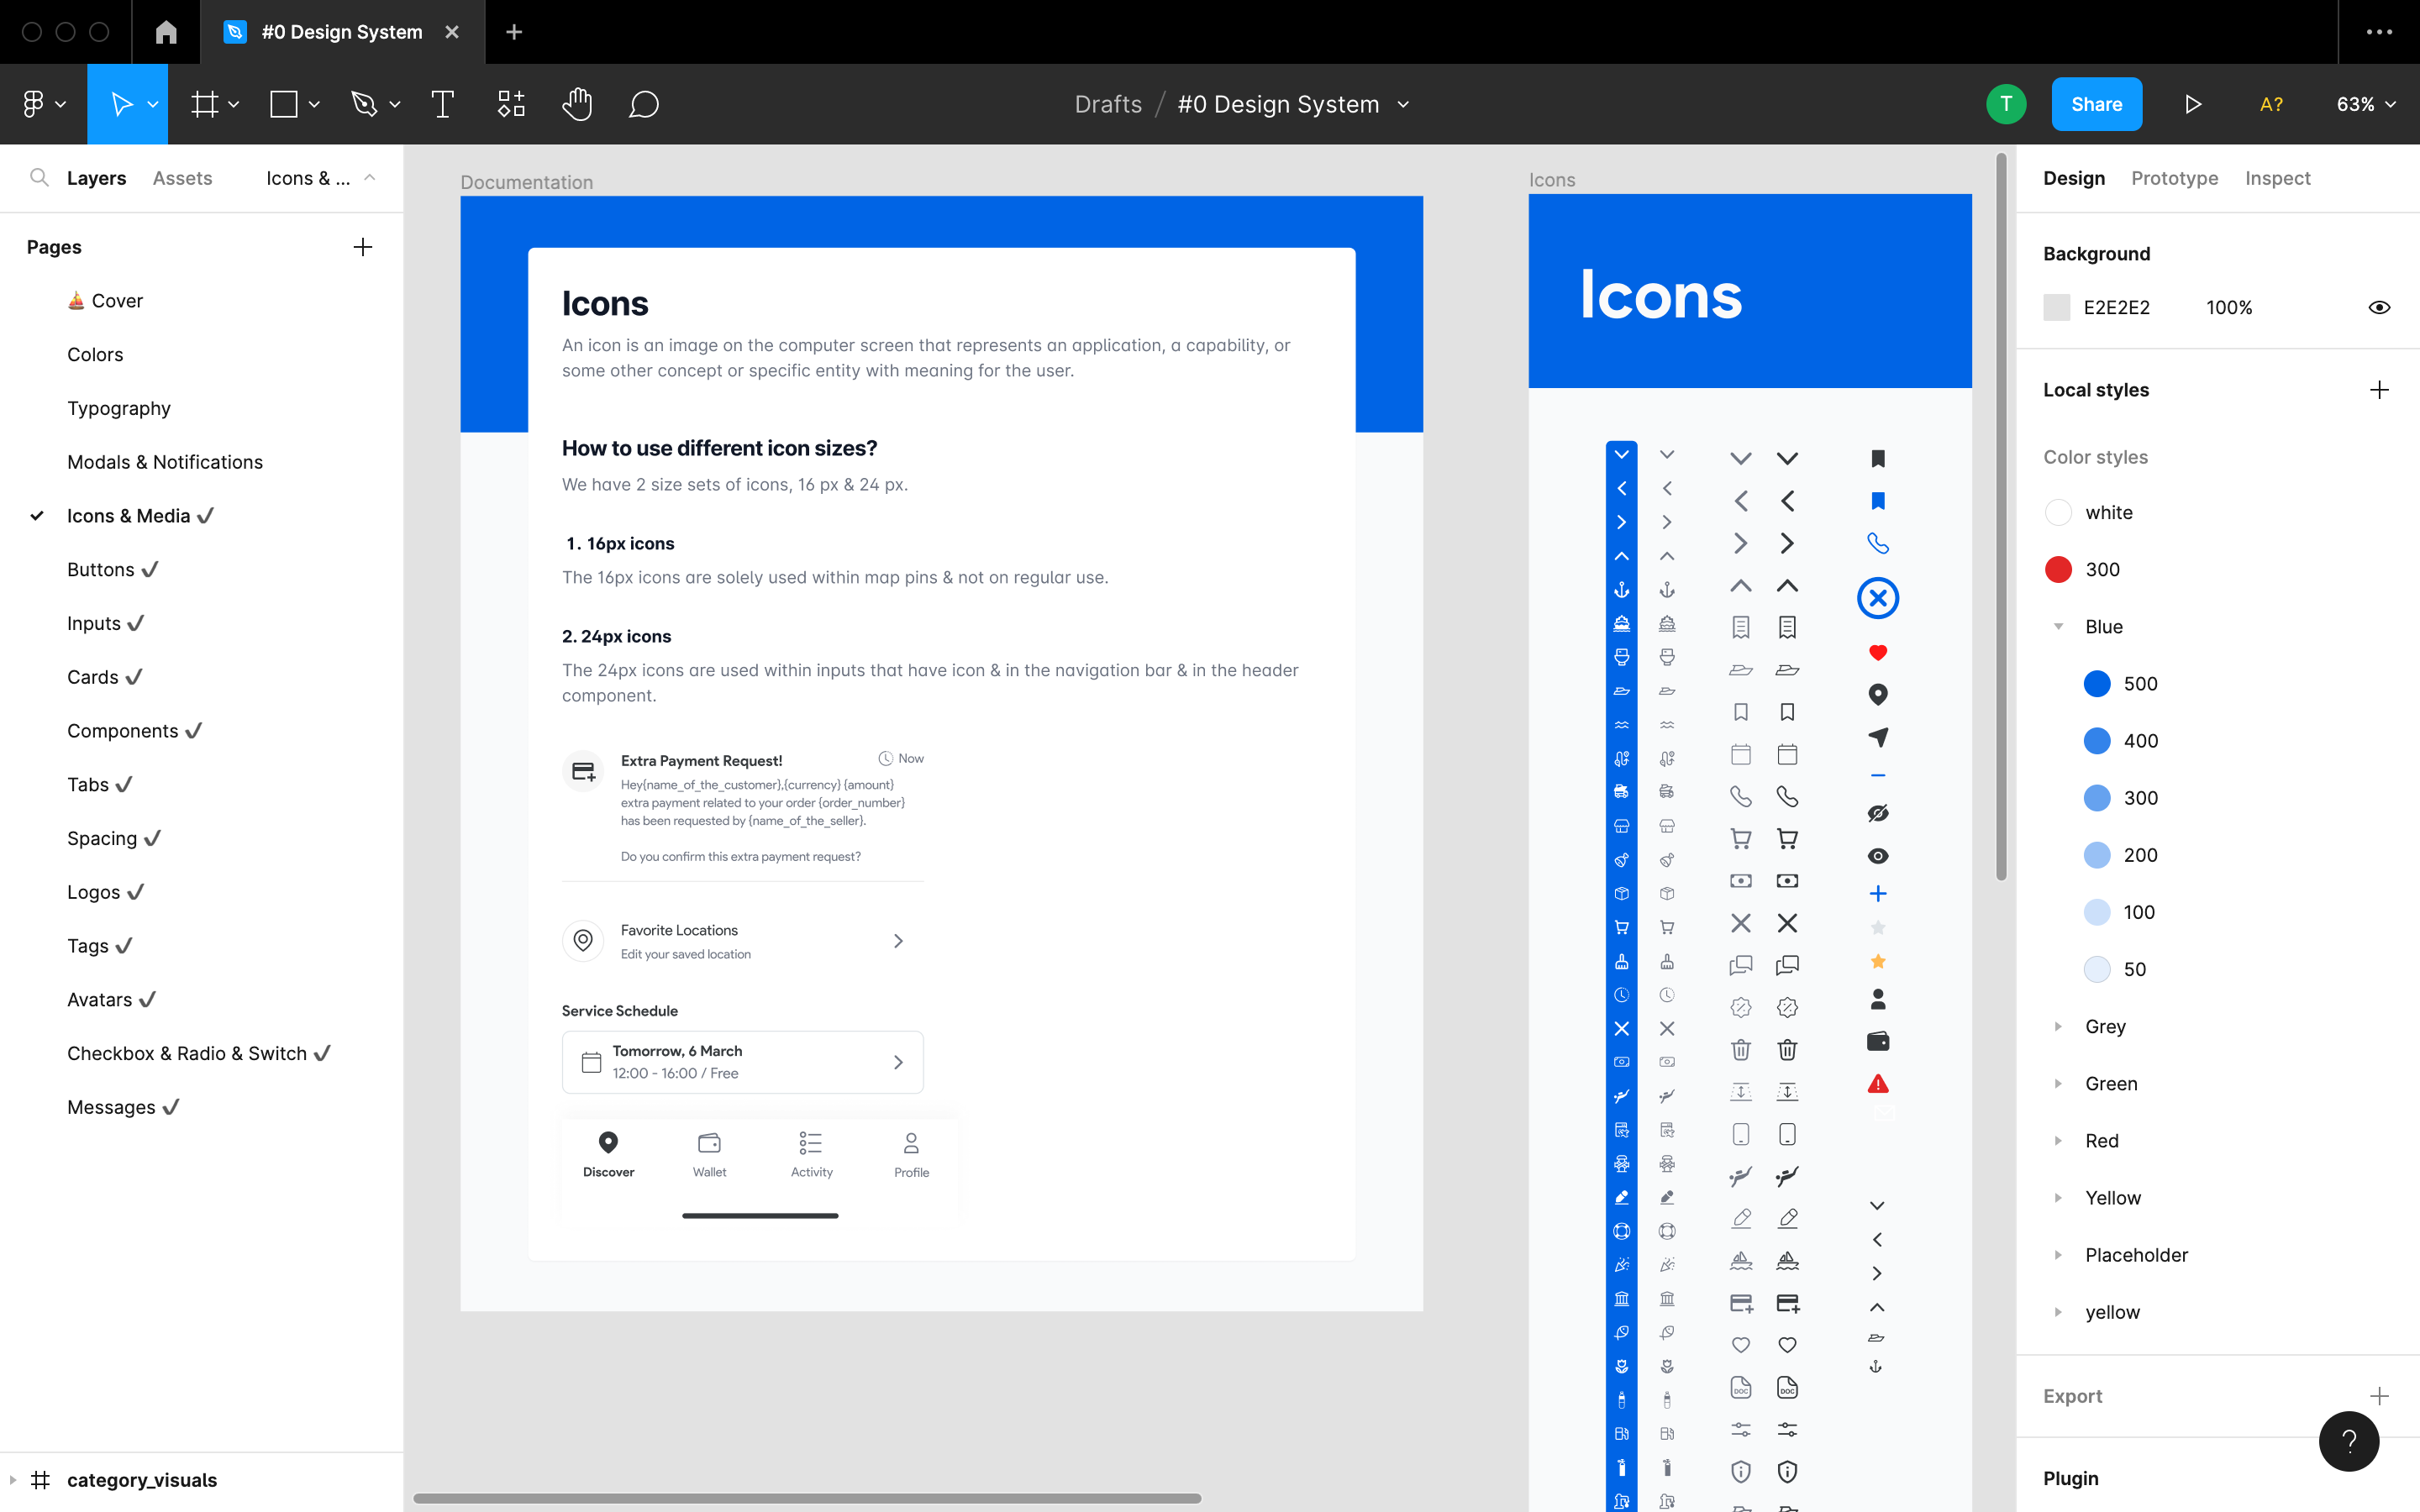Add a new page with plus button

tap(363, 247)
